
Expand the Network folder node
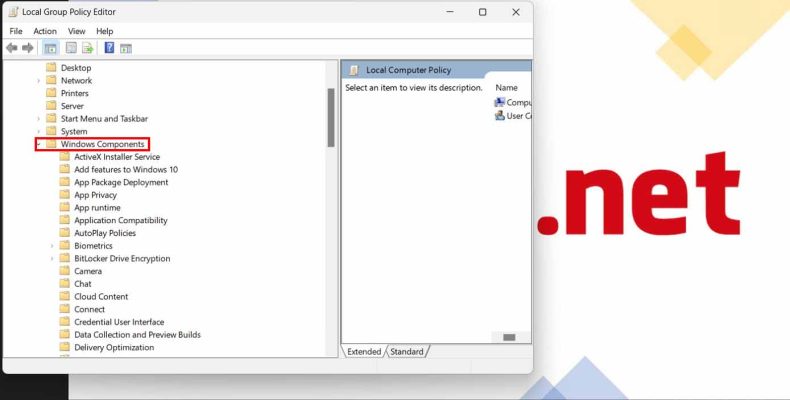click(38, 81)
